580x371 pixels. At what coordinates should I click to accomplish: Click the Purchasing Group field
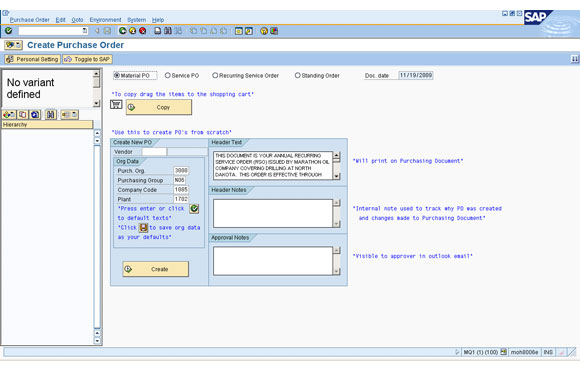tap(179, 180)
